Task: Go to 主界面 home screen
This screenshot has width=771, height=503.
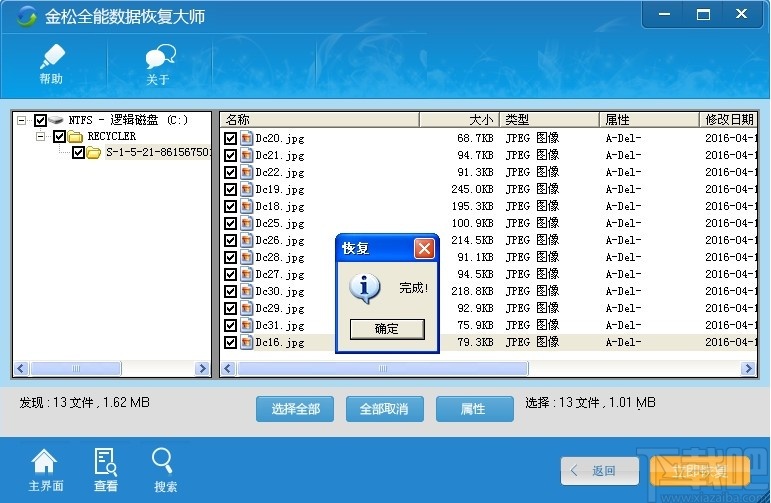Action: [45, 470]
